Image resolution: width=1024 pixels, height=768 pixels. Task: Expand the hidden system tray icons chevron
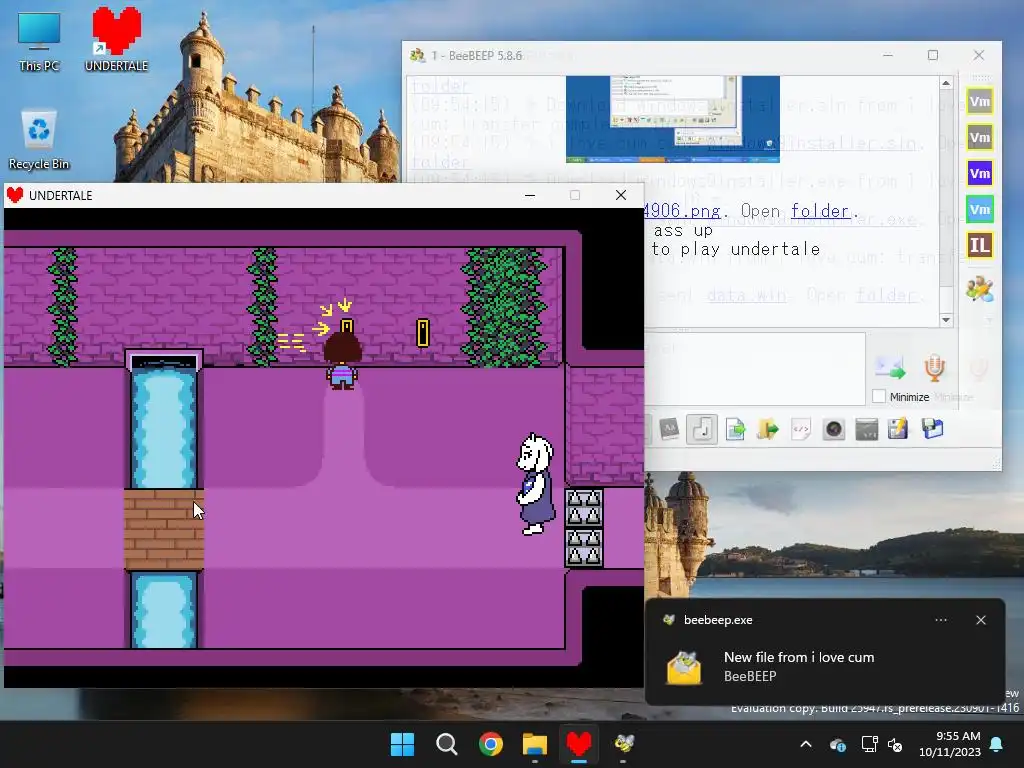pyautogui.click(x=806, y=744)
